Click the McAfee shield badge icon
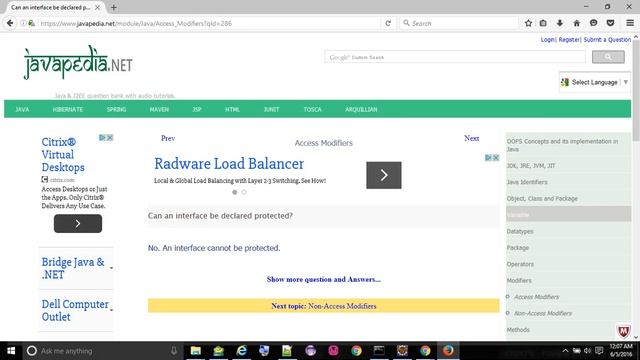Image resolution: width=640 pixels, height=360 pixels. 623,331
